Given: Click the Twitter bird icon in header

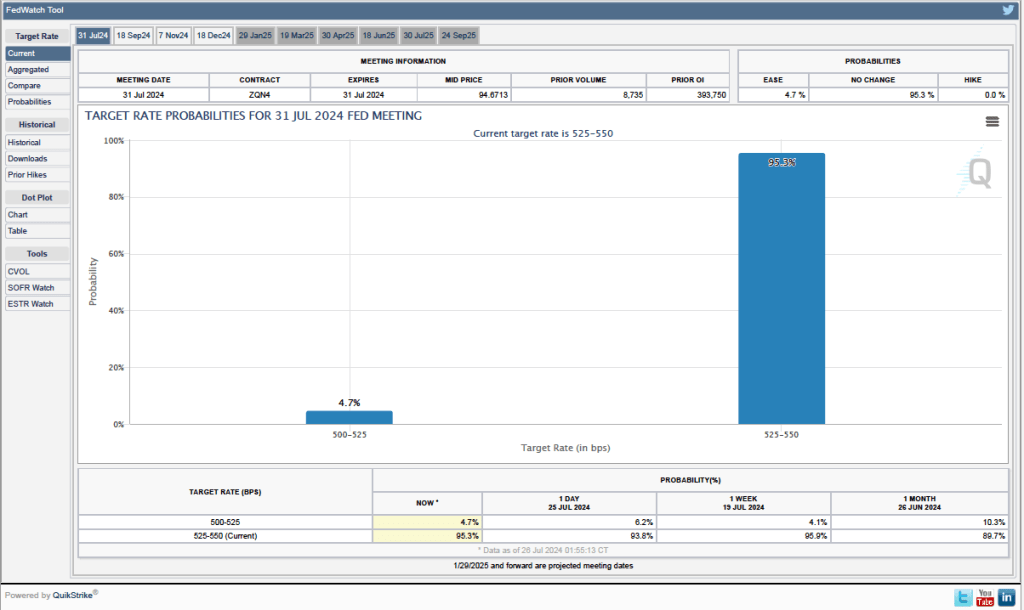Looking at the screenshot, I should (1008, 10).
